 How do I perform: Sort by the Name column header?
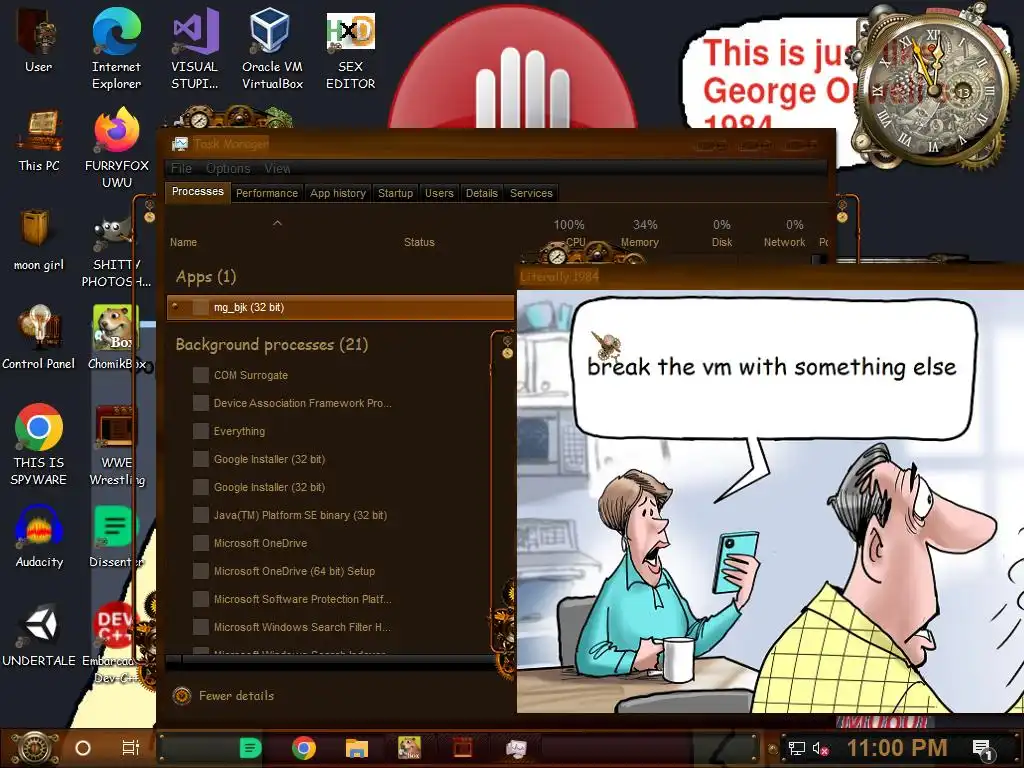click(x=184, y=242)
